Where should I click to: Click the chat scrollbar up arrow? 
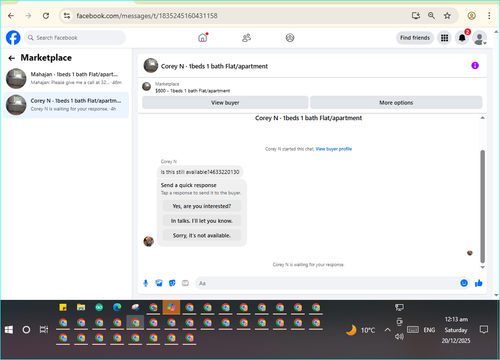482,118
